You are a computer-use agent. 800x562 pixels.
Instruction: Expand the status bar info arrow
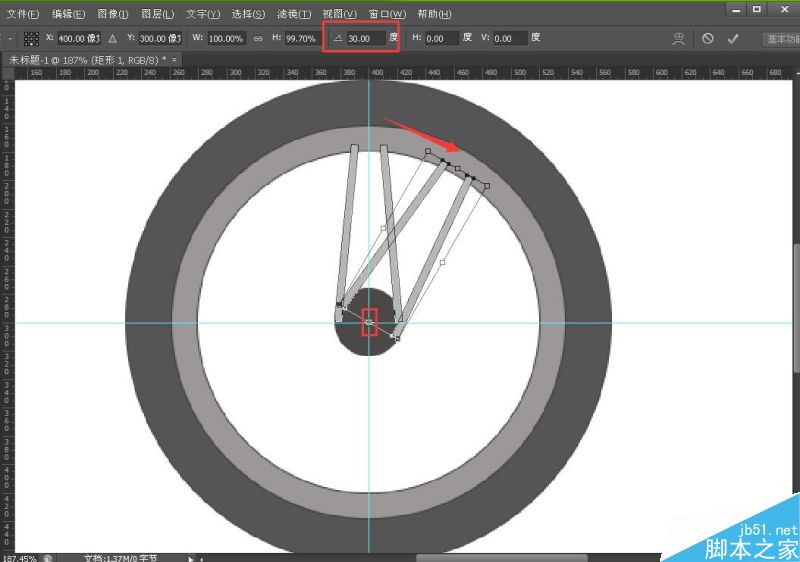coord(191,557)
